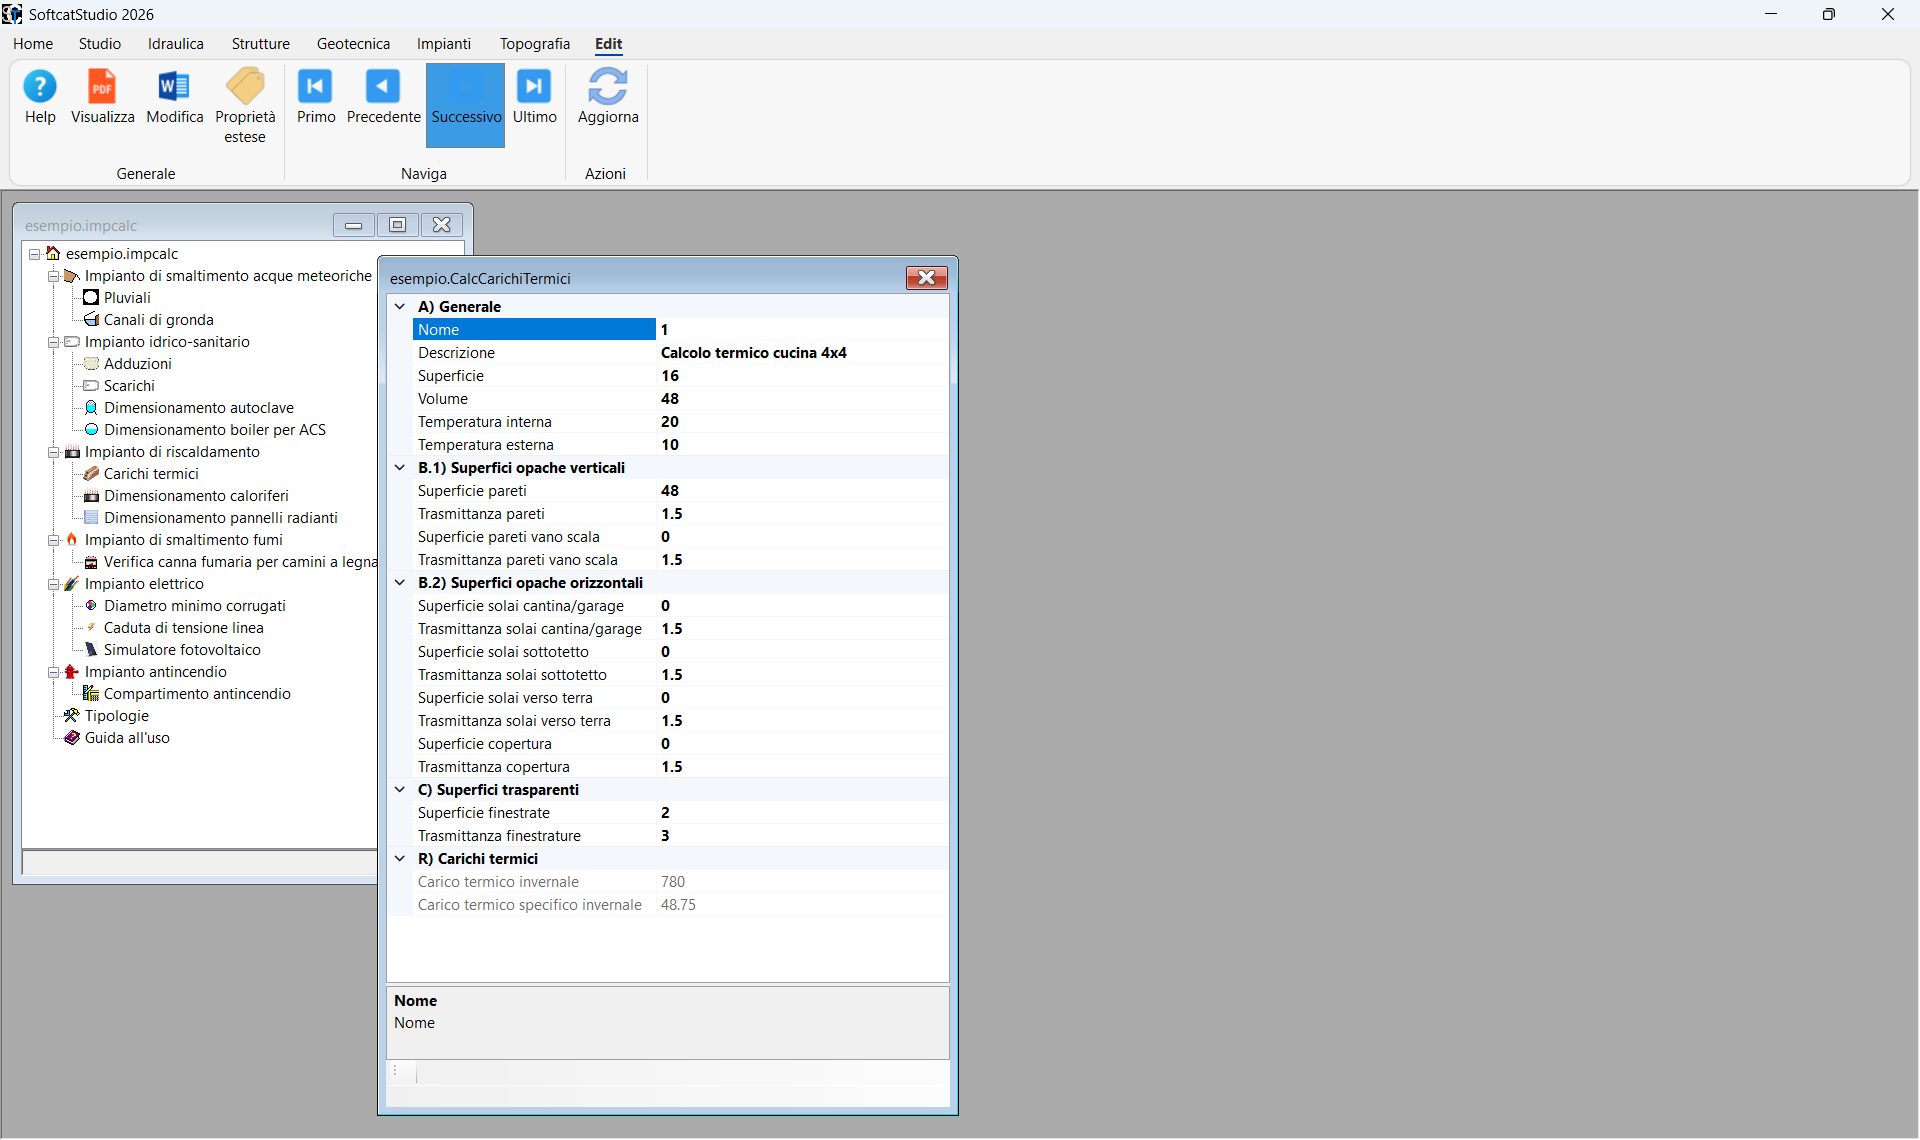Select the Trasmittanza solai sottotetto row
1920x1140 pixels.
(x=680, y=675)
